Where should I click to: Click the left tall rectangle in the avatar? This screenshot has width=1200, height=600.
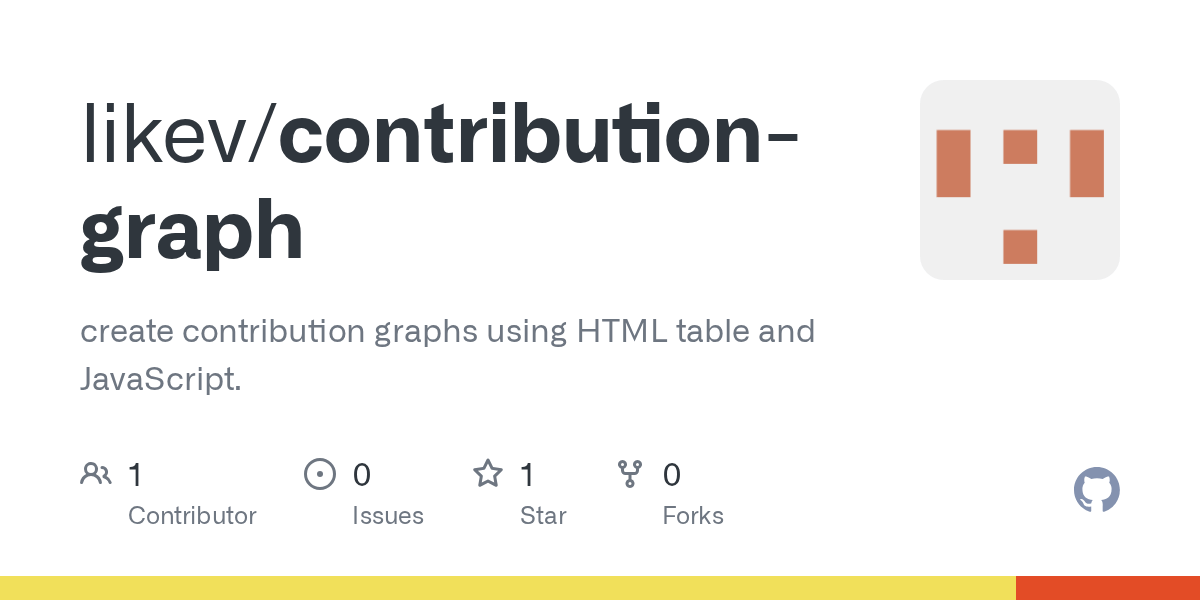(953, 163)
